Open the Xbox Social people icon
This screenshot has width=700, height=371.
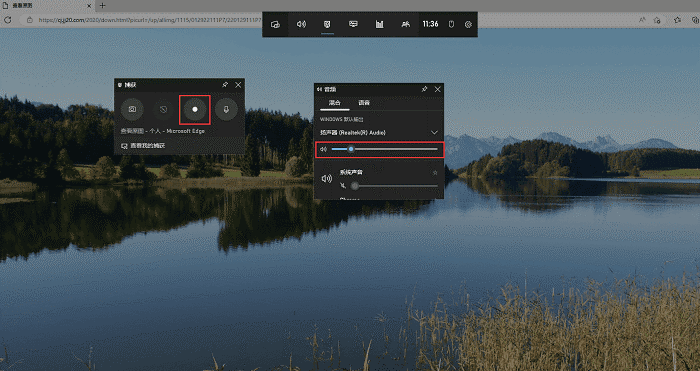(405, 25)
